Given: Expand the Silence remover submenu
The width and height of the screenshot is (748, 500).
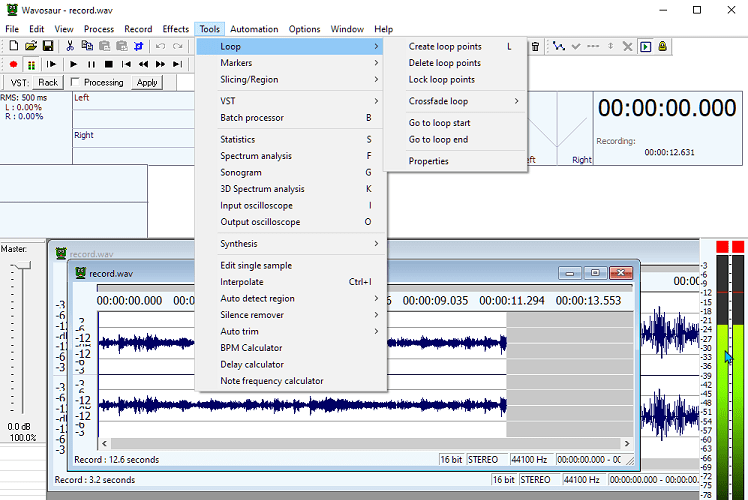Looking at the screenshot, I should point(291,315).
